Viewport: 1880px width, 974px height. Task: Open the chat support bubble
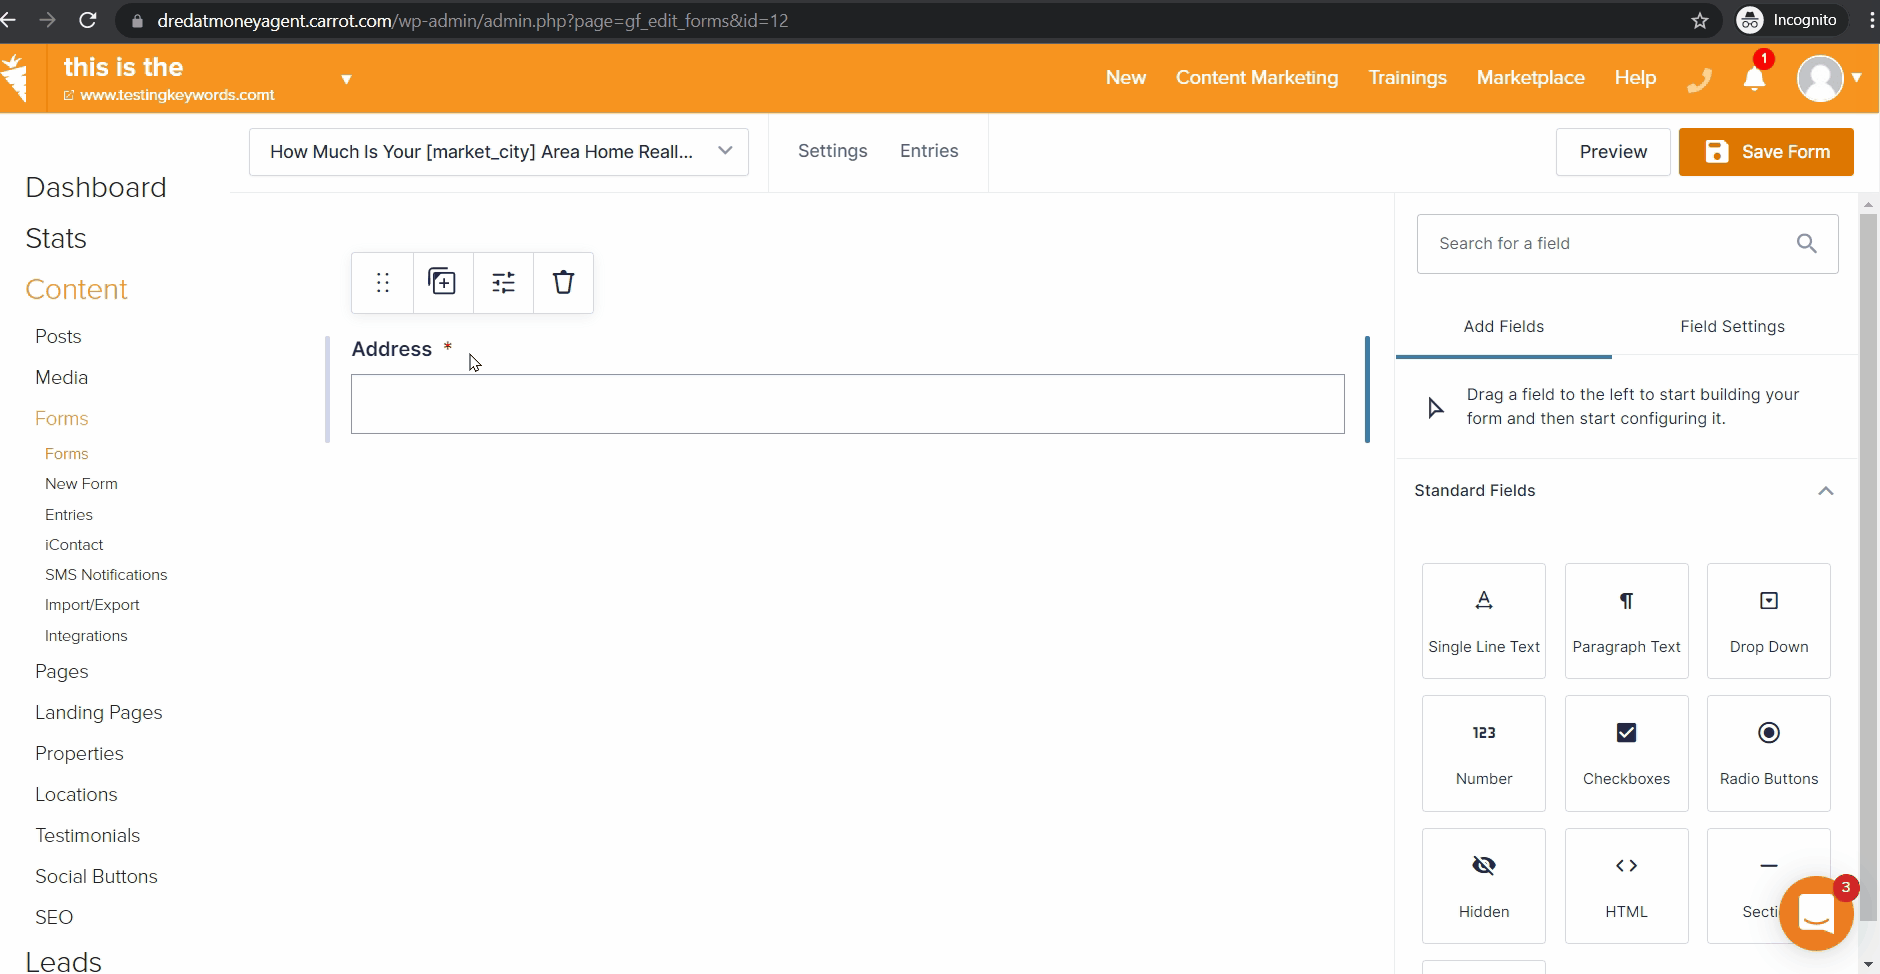(1816, 913)
